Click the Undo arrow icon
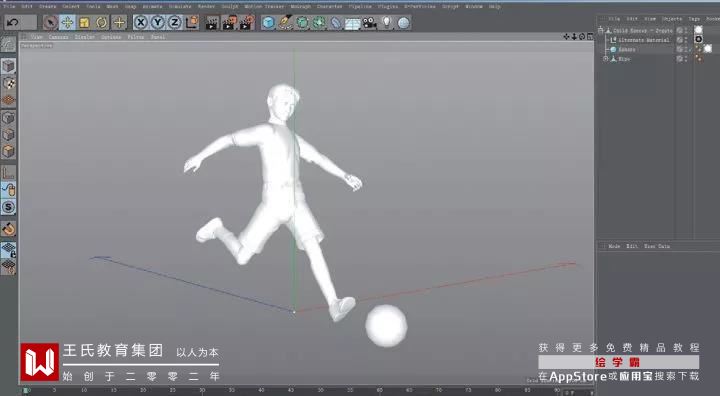The image size is (720, 396). tap(13, 22)
